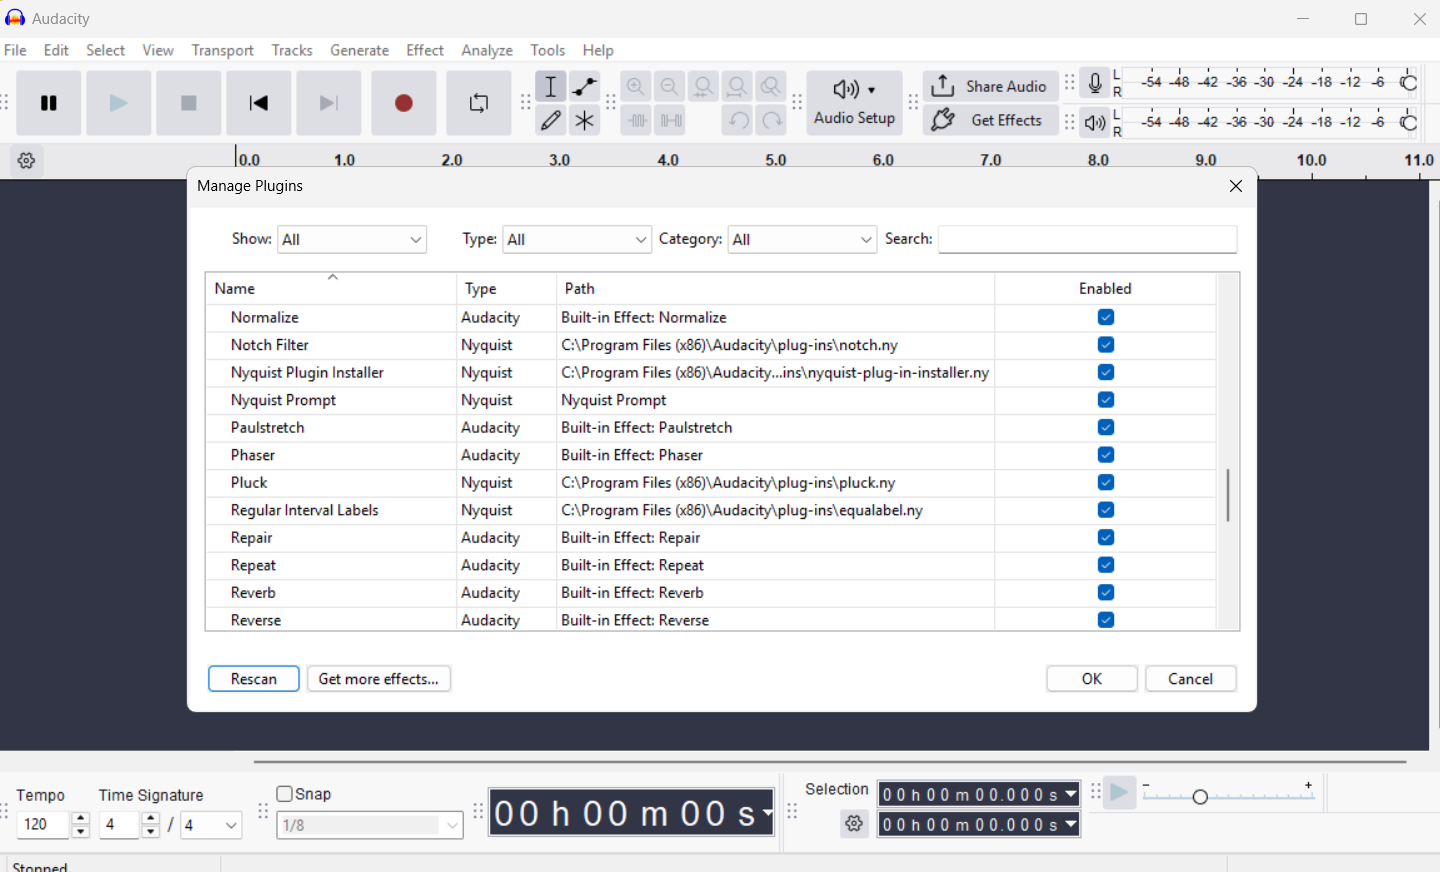This screenshot has height=872, width=1440.
Task: Click the Zoom In magnifier
Action: tap(636, 87)
